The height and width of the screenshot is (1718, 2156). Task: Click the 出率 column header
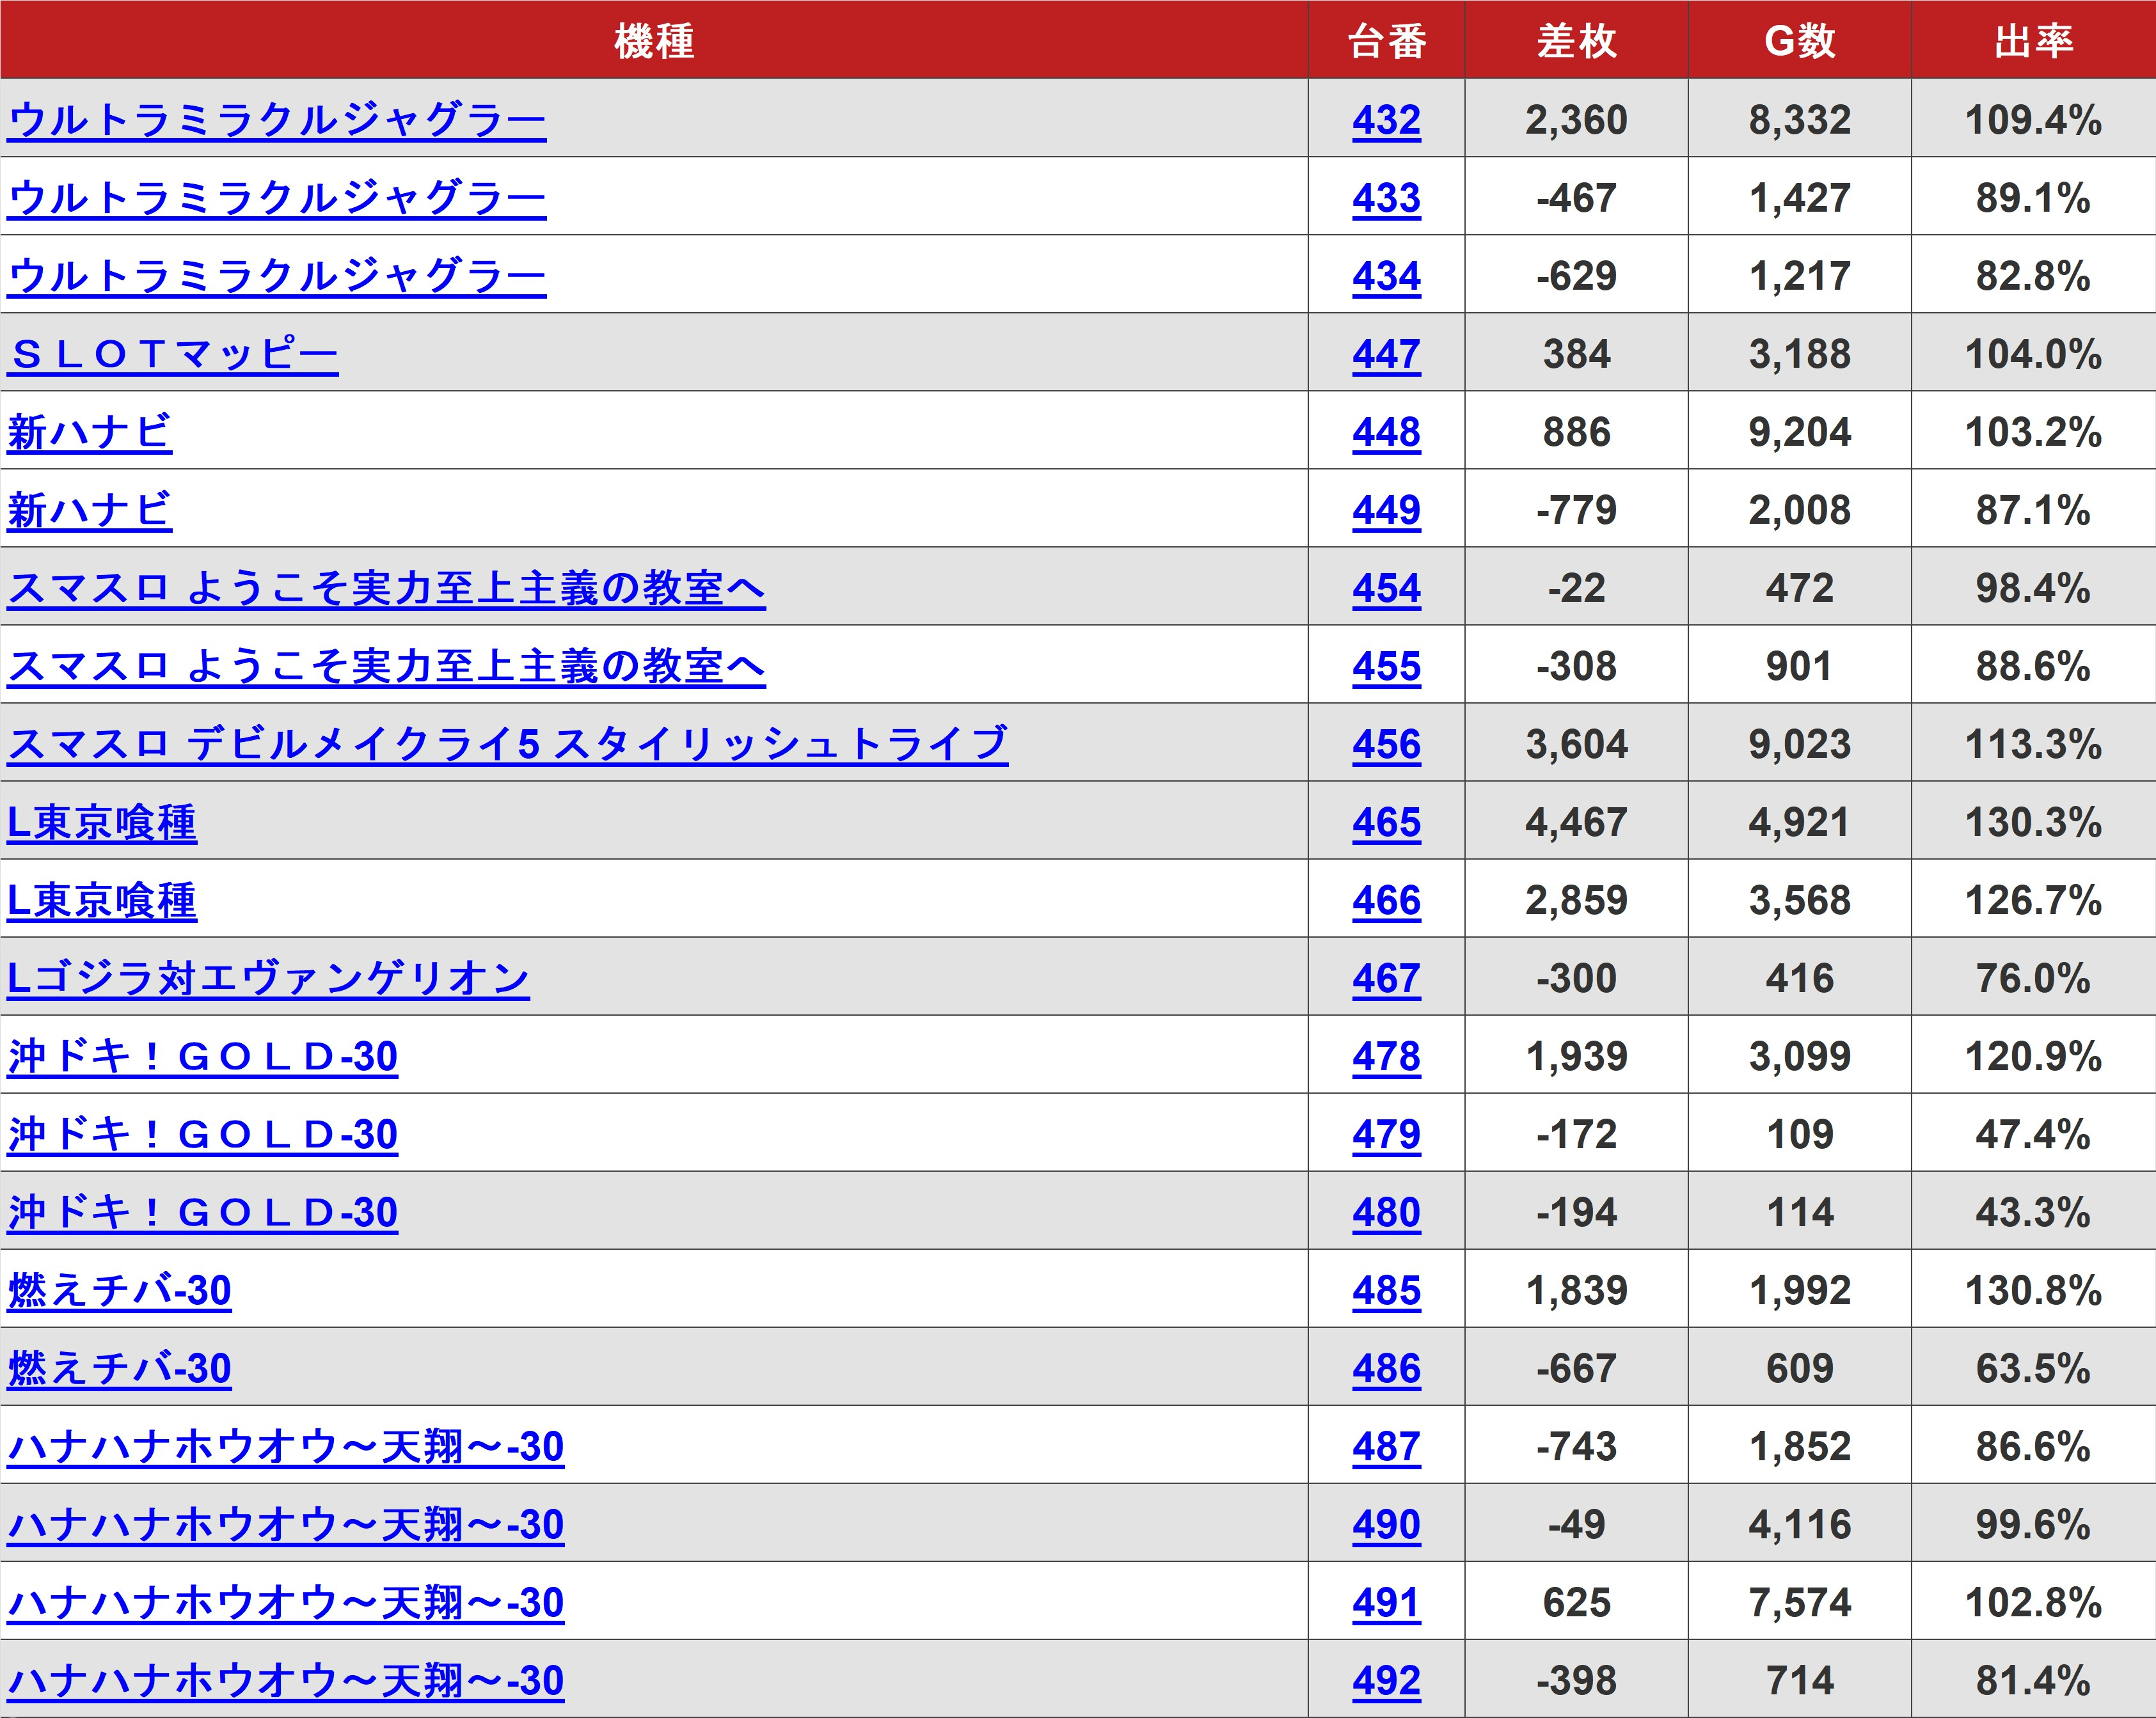[x=2033, y=40]
